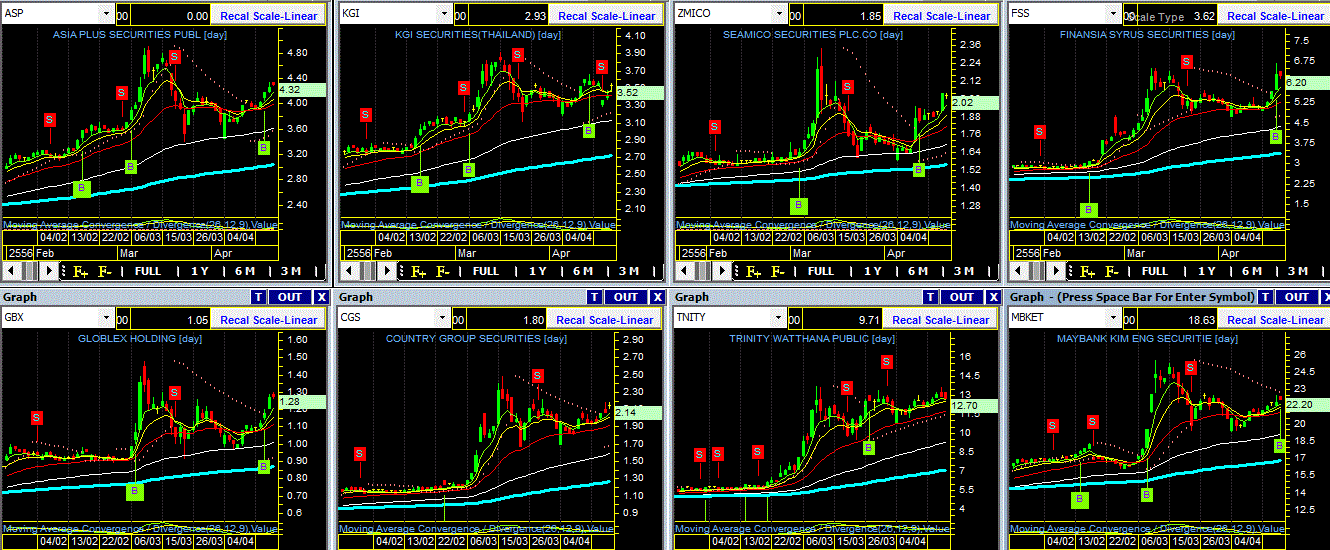
Task: Click the T icon on TNITY graph title bar
Action: click(x=930, y=297)
